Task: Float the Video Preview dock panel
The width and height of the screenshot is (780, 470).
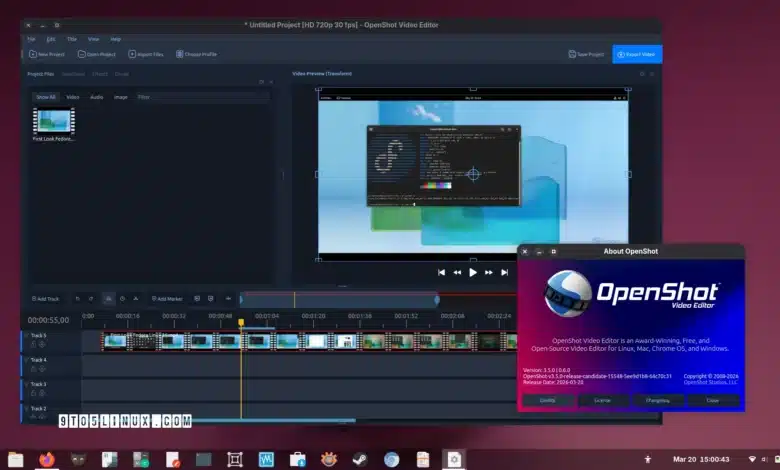Action: [642, 74]
